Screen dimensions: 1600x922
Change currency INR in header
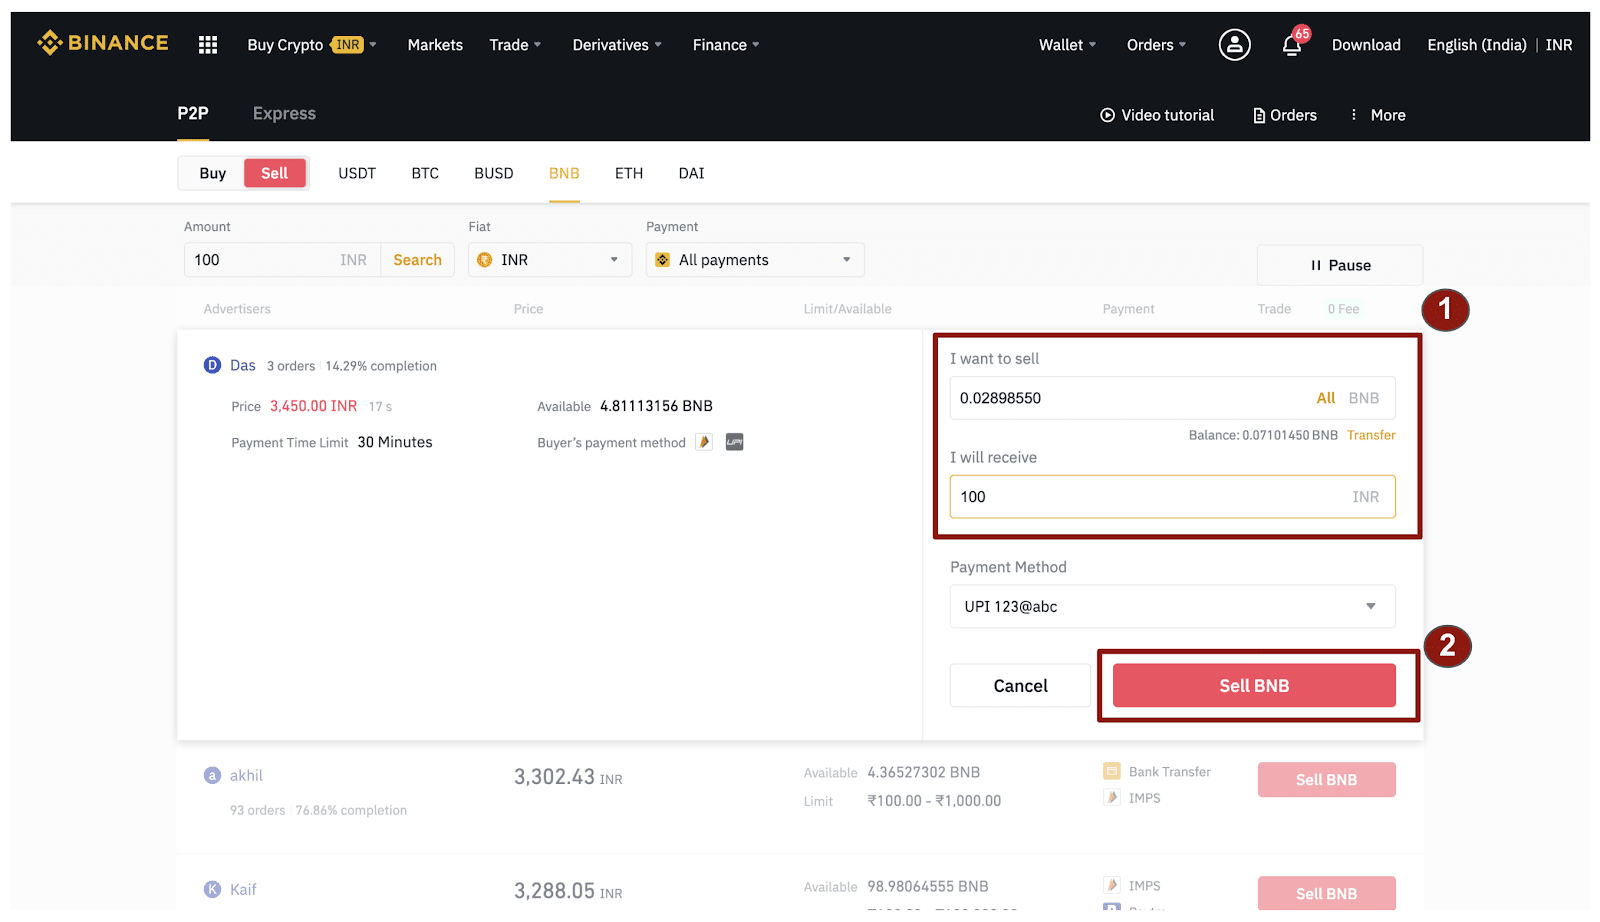tap(1558, 45)
